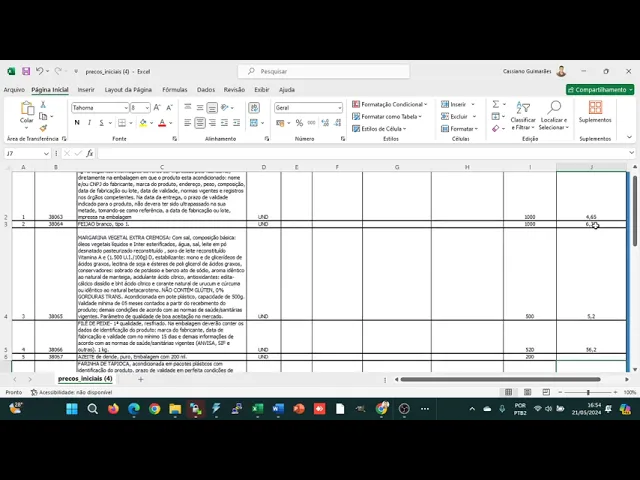Open Formatar como Tabela menu
The image size is (640, 480).
tap(387, 117)
